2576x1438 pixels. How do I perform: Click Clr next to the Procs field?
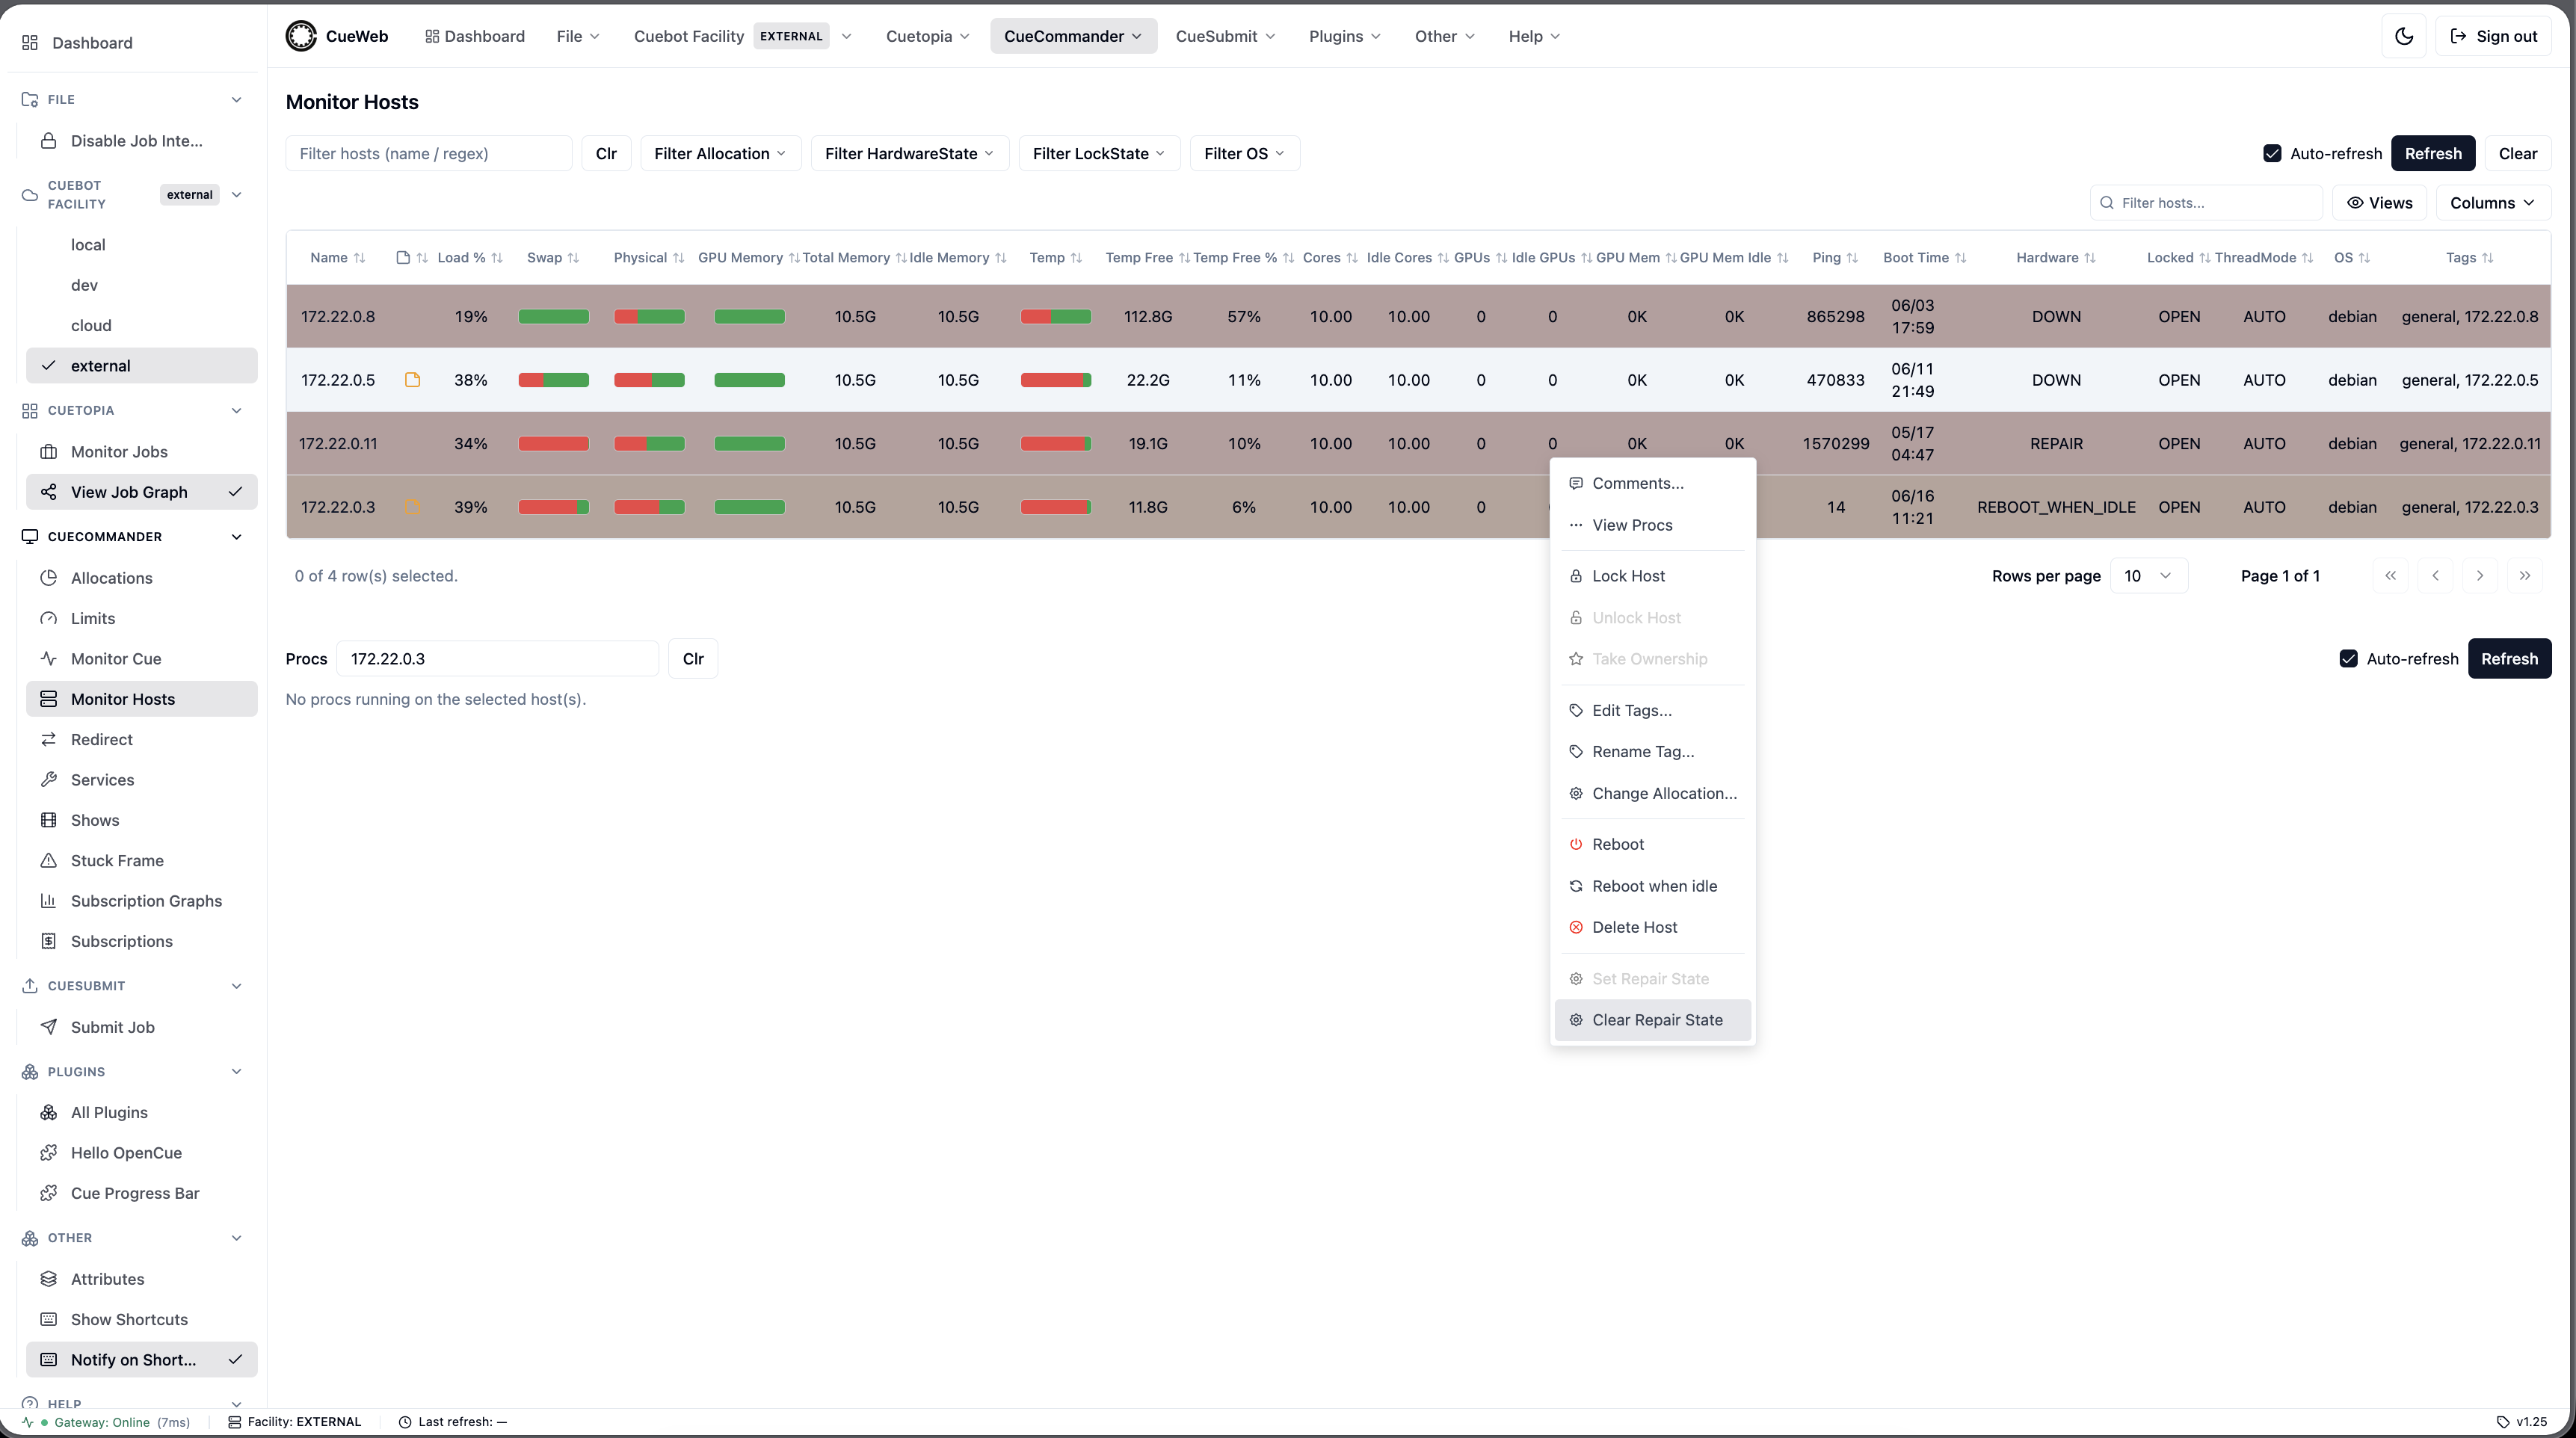click(693, 659)
